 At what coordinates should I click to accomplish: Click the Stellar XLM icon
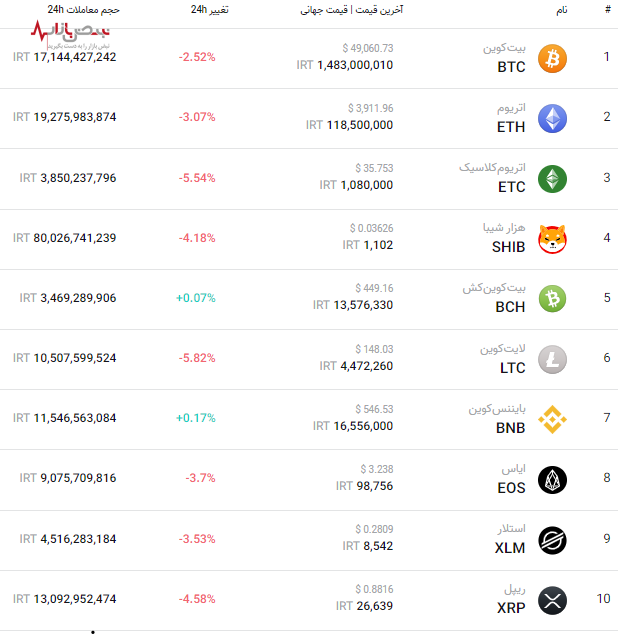552,541
